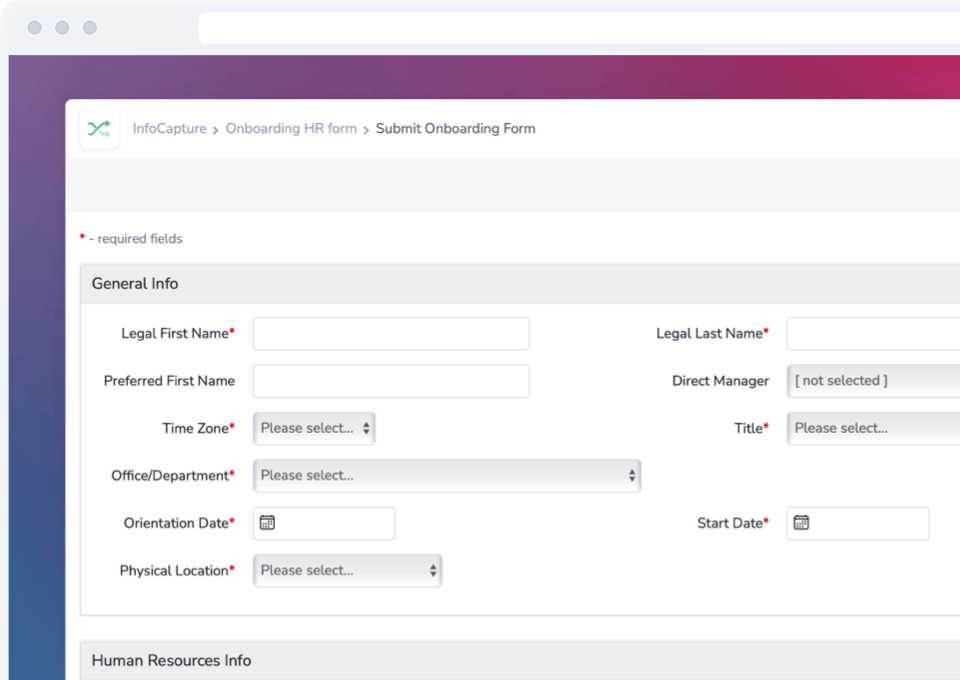Image resolution: width=960 pixels, height=680 pixels.
Task: Click the InfoCapture shuffle logo icon
Action: click(x=98, y=129)
